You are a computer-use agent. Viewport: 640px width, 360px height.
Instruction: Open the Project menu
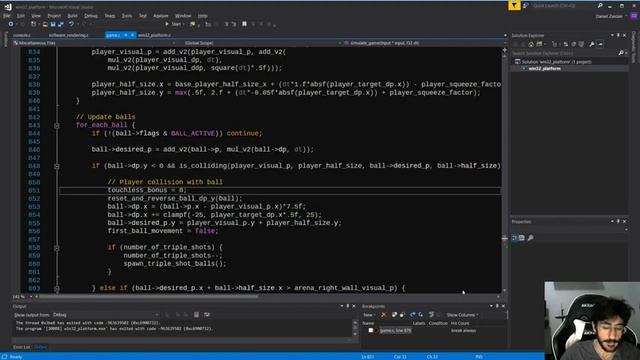tap(54, 16)
